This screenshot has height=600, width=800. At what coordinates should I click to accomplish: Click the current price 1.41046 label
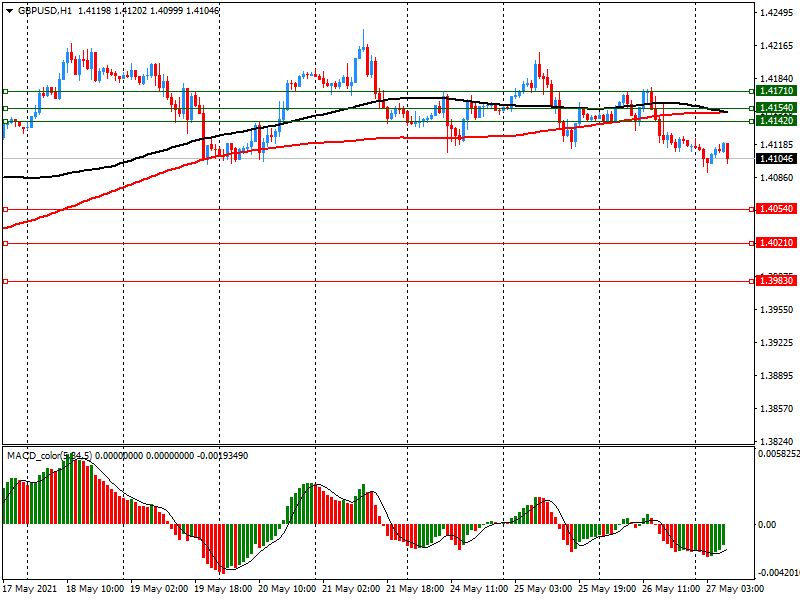pyautogui.click(x=775, y=159)
